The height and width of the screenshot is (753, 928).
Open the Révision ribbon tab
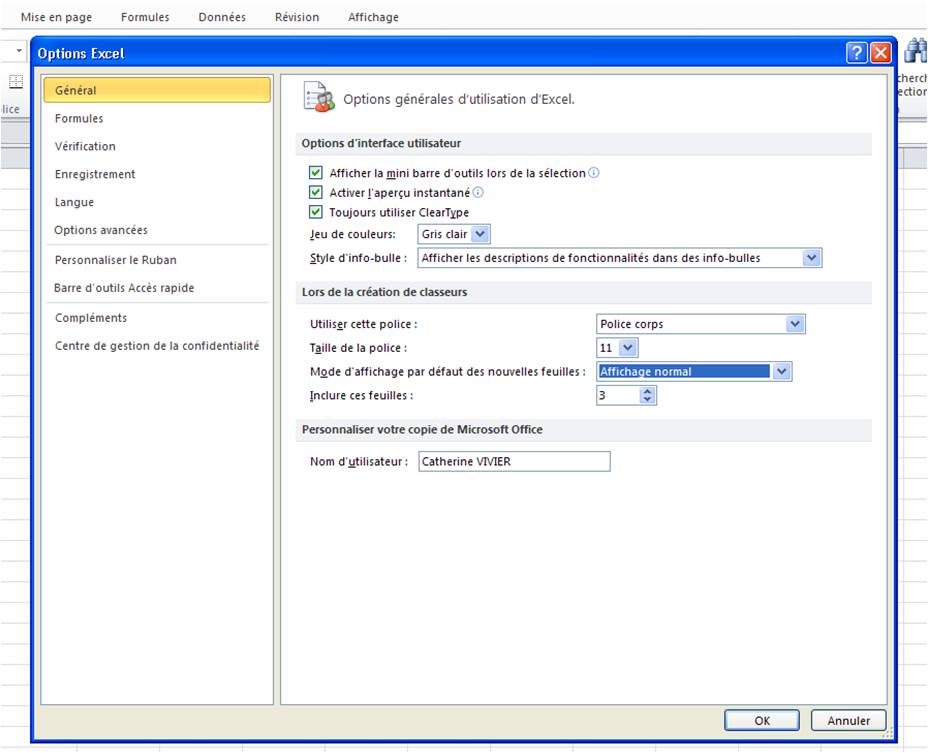(297, 17)
